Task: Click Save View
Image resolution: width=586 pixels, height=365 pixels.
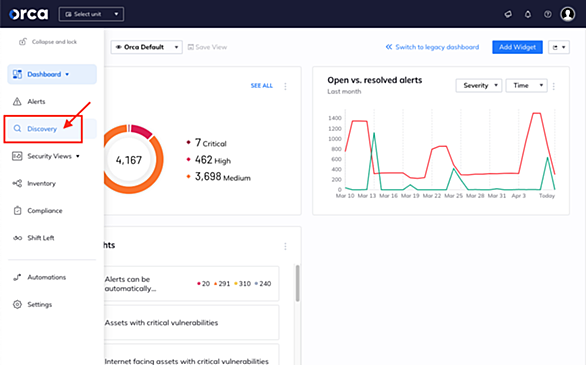Action: pyautogui.click(x=207, y=47)
